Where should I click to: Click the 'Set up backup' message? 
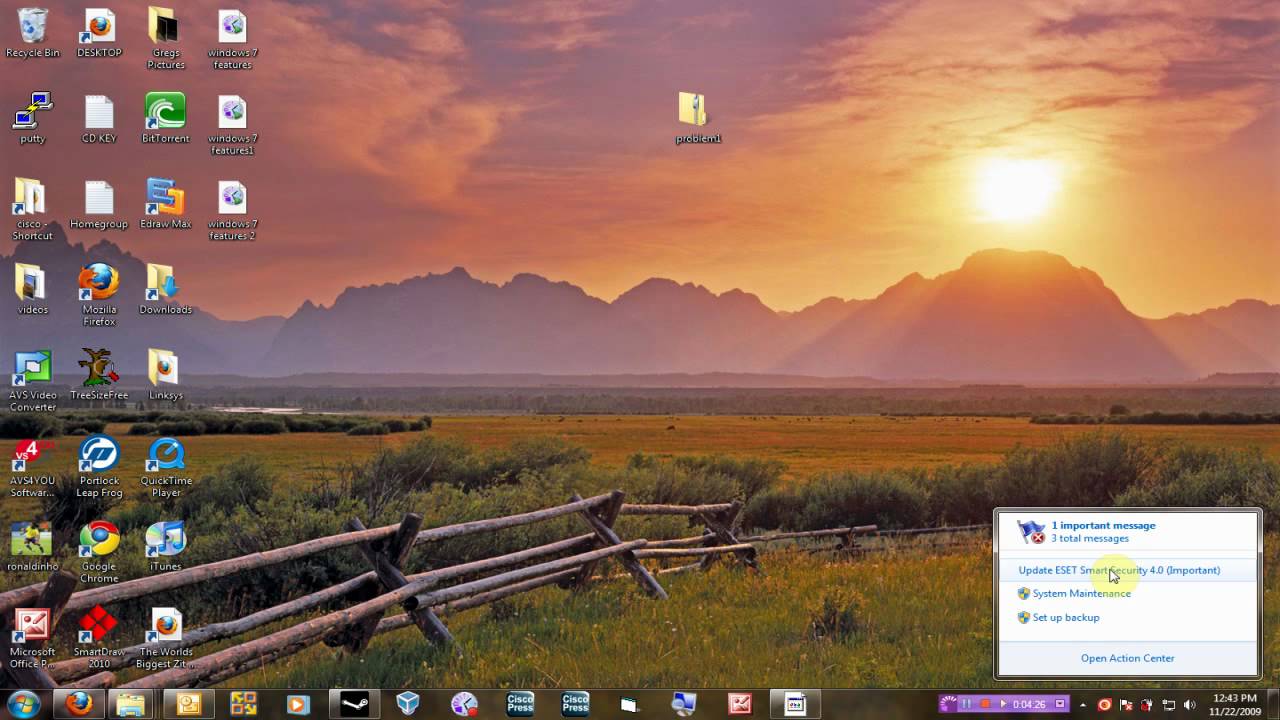(1066, 617)
